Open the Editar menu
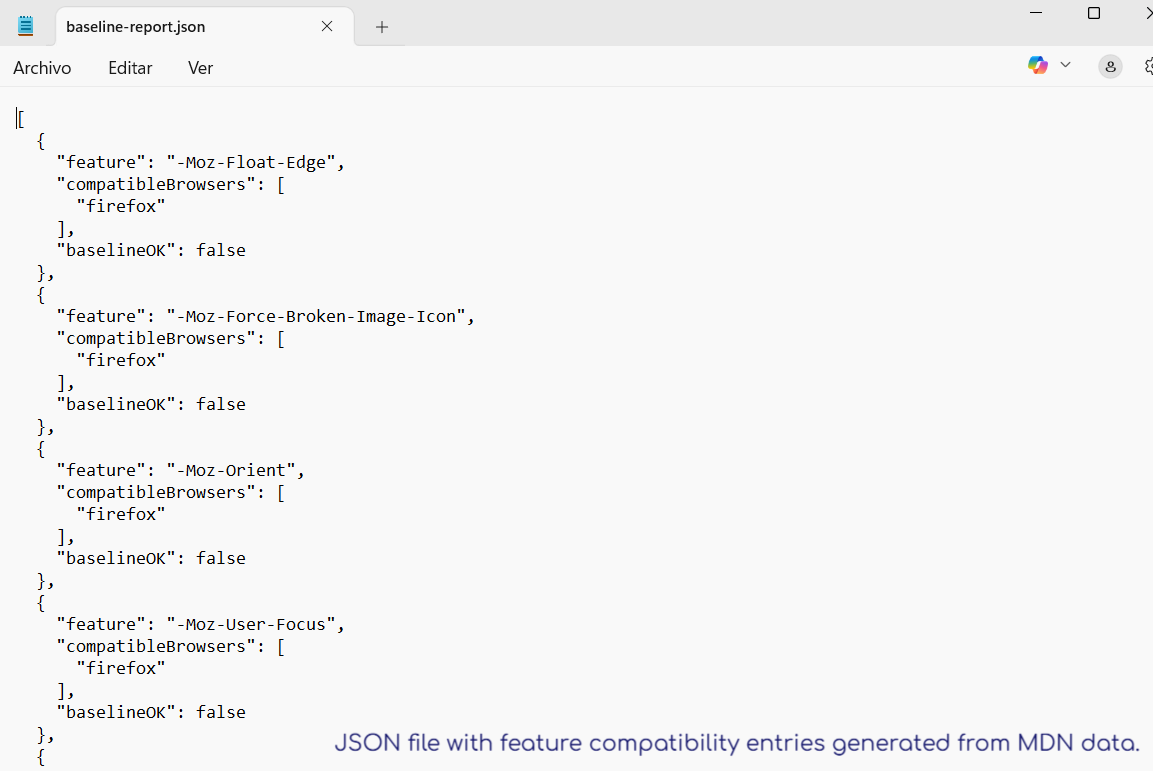1153x771 pixels. (130, 68)
